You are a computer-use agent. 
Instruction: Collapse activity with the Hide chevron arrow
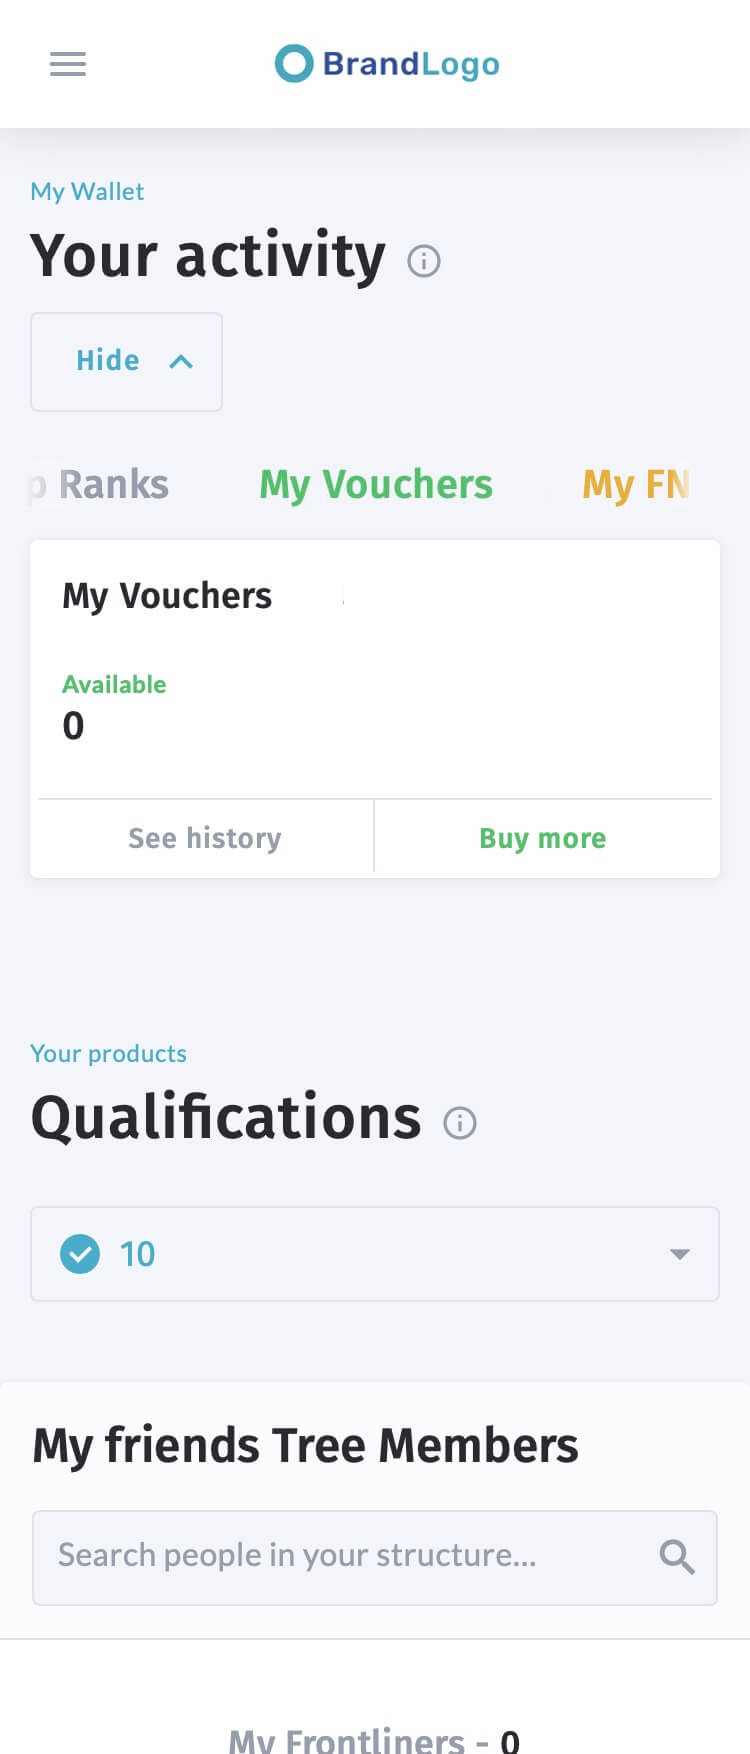click(181, 361)
